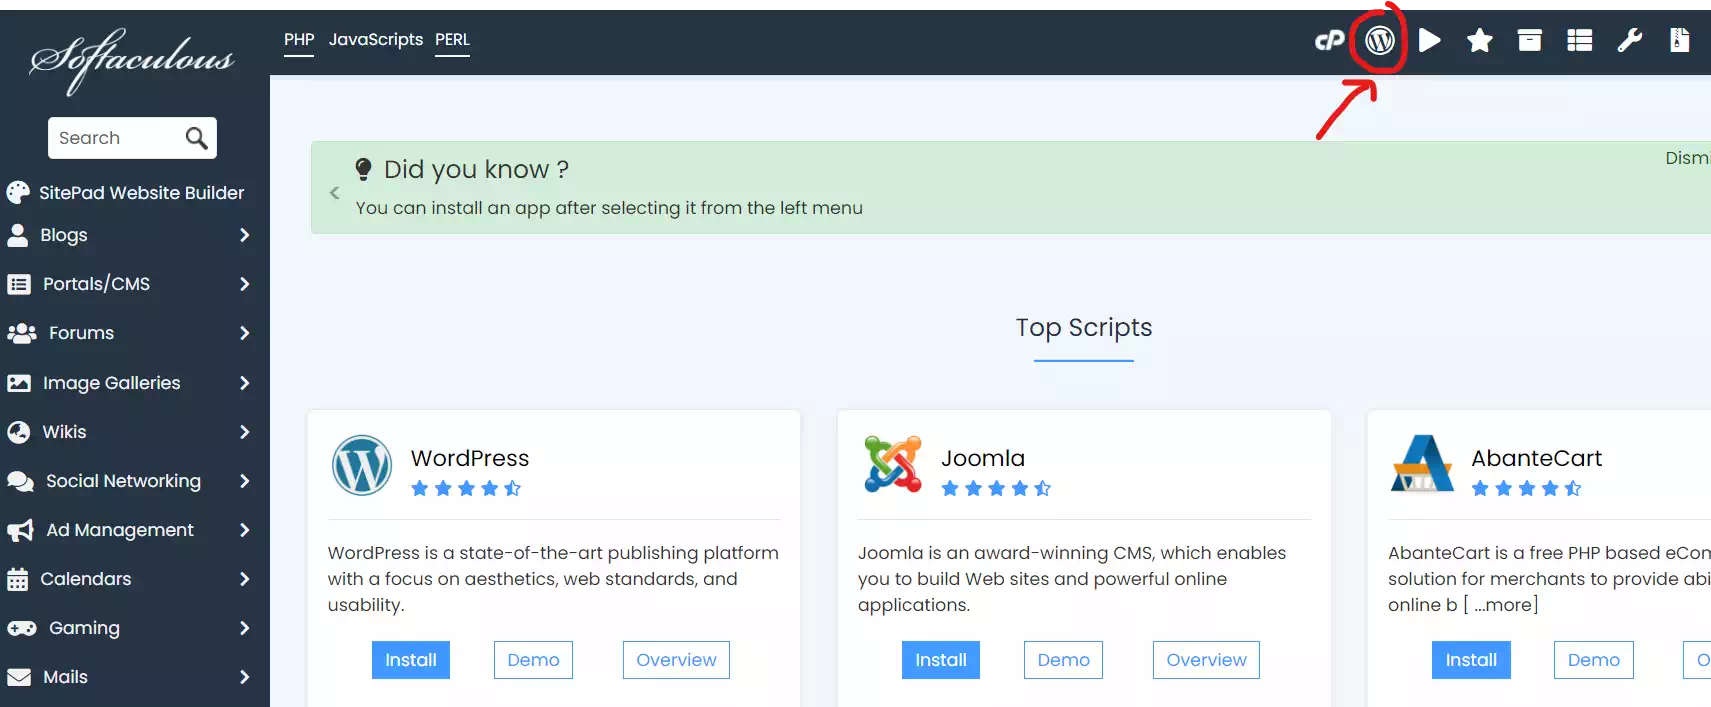The width and height of the screenshot is (1711, 707).
Task: Click the Softaculous logo
Action: (132, 60)
